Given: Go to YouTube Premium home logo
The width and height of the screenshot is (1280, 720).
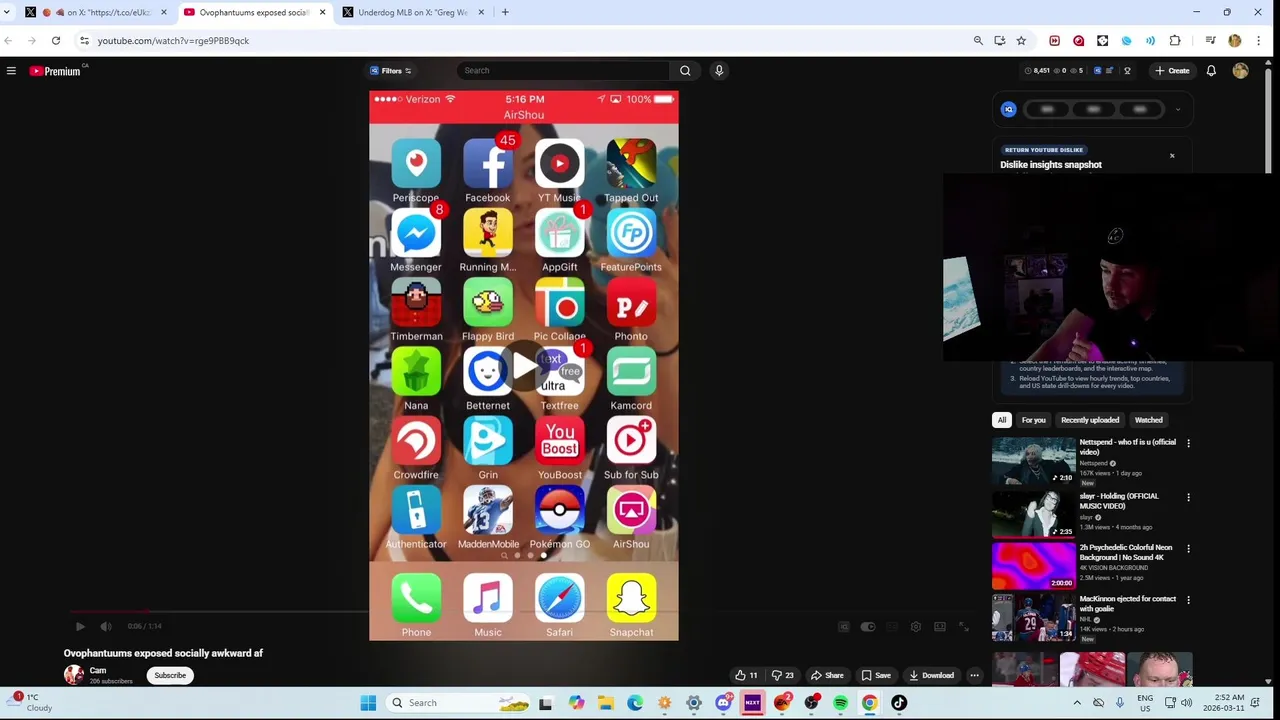Looking at the screenshot, I should tap(55, 71).
